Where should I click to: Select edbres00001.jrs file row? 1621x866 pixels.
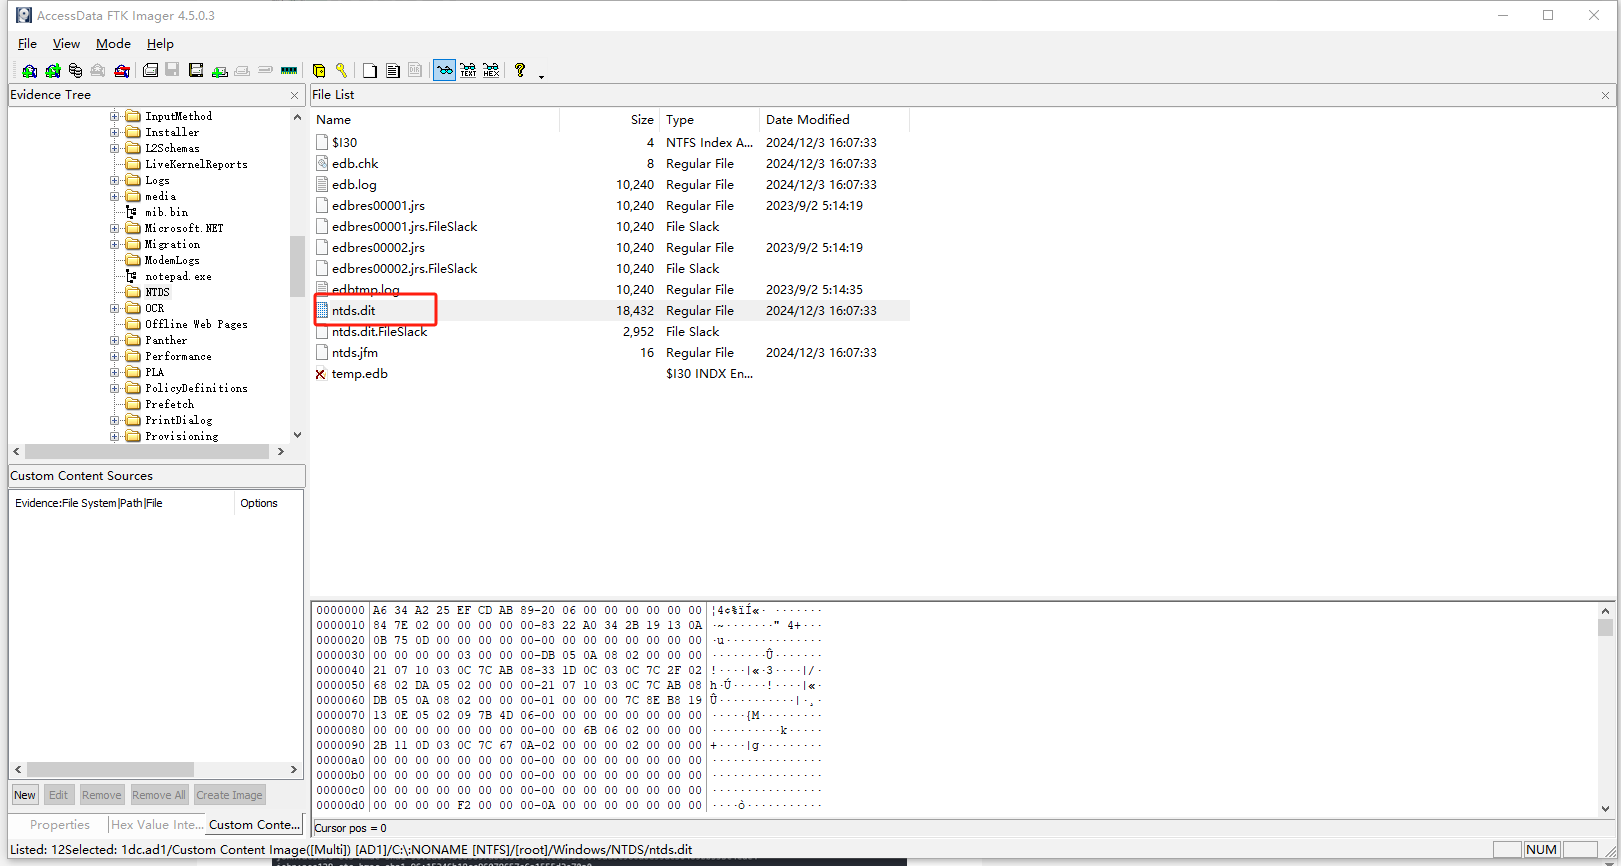coord(610,206)
